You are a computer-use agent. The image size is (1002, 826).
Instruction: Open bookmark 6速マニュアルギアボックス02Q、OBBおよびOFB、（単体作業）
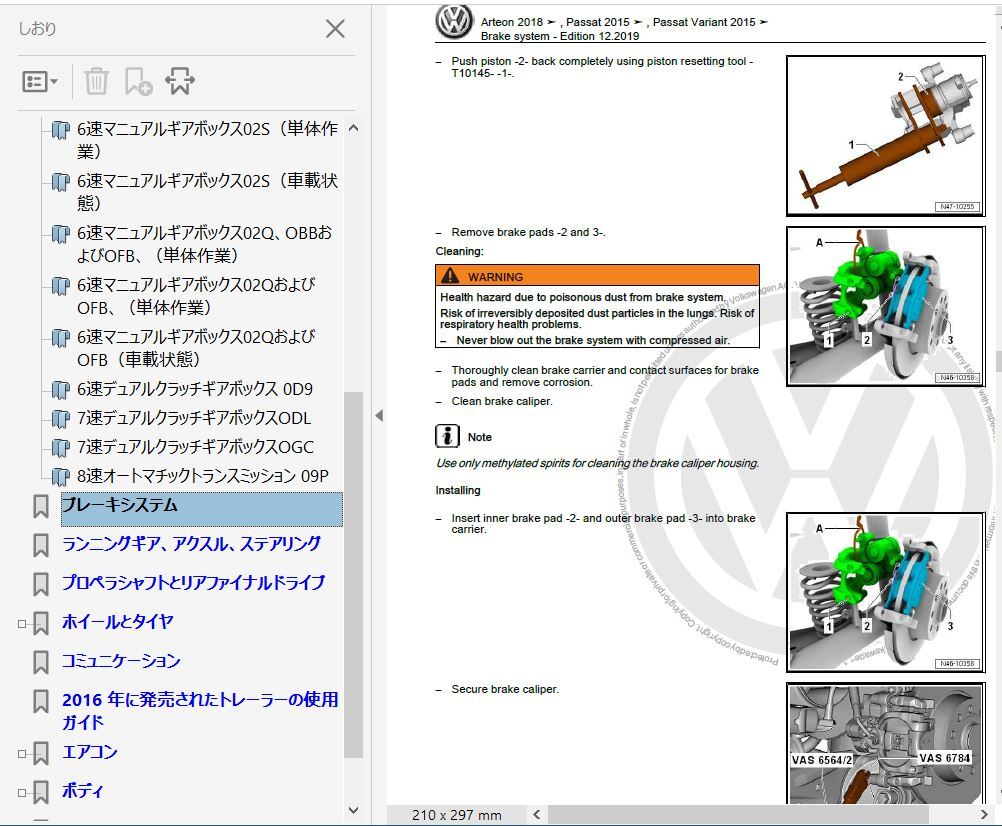204,244
